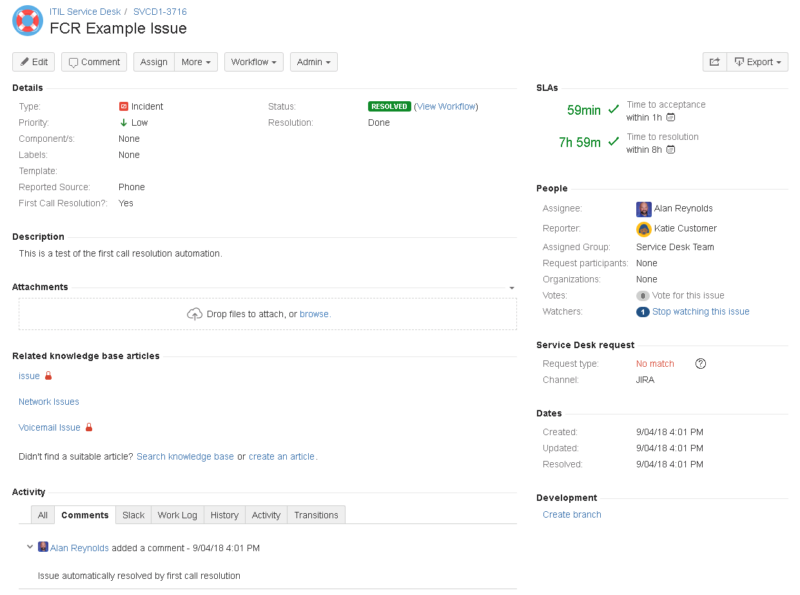This screenshot has width=800, height=595.
Task: Click the ITIL Service Desk project avatar
Action: pyautogui.click(x=28, y=20)
